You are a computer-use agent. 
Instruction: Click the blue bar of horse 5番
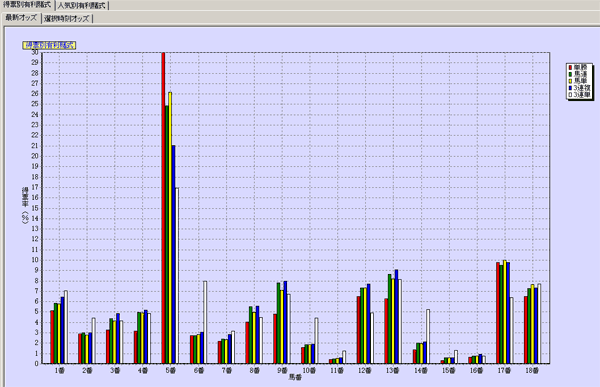point(173,254)
